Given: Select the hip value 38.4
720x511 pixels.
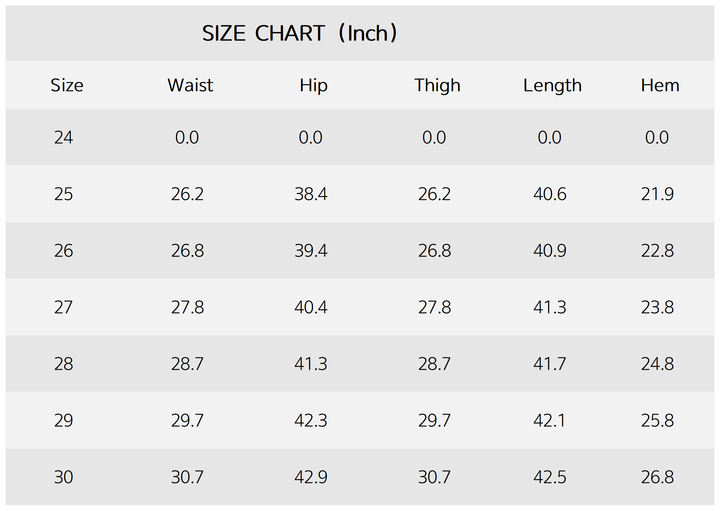Looking at the screenshot, I should pos(311,194).
